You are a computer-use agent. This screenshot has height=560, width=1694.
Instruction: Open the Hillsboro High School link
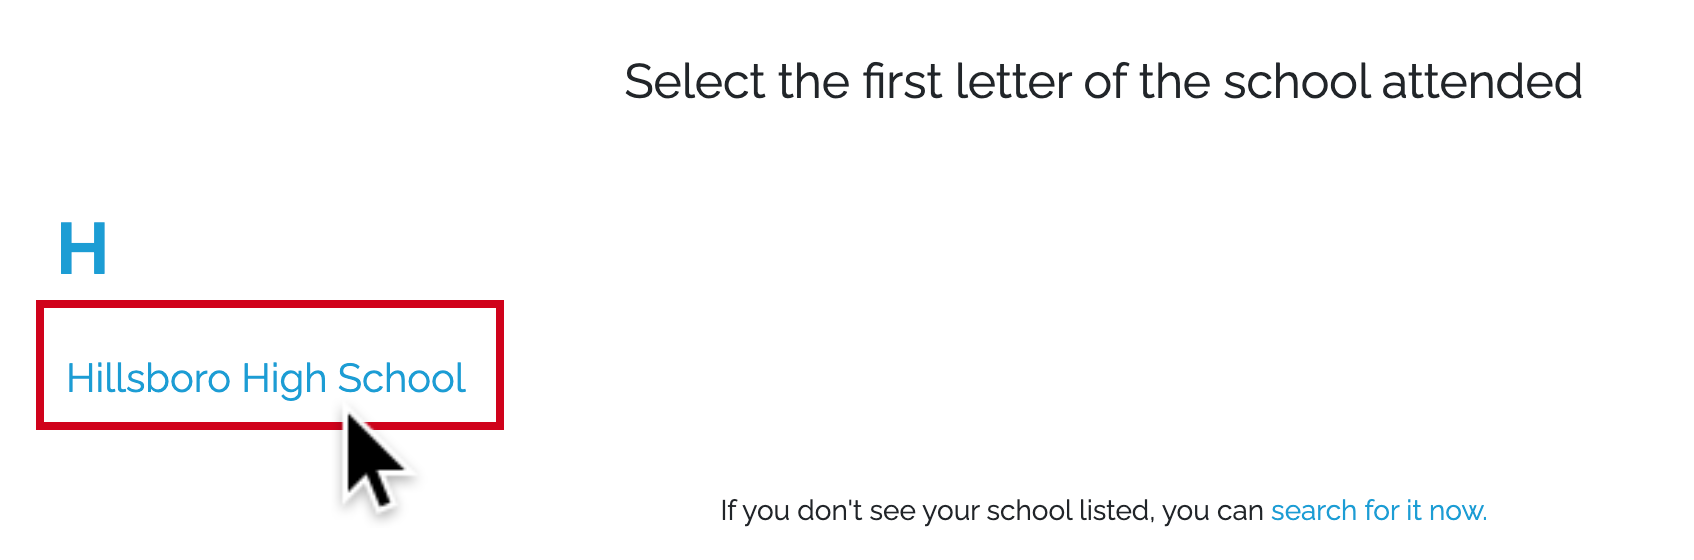pyautogui.click(x=266, y=379)
